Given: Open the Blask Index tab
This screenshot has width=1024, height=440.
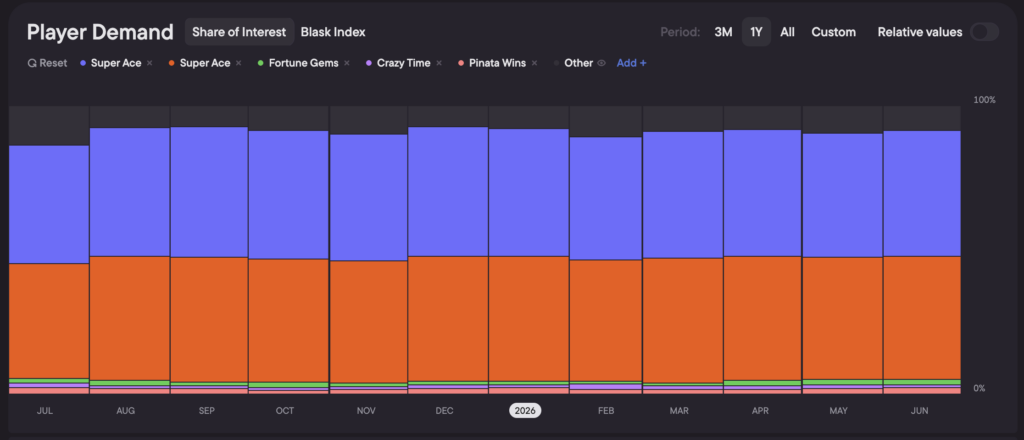Looking at the screenshot, I should click(x=333, y=32).
